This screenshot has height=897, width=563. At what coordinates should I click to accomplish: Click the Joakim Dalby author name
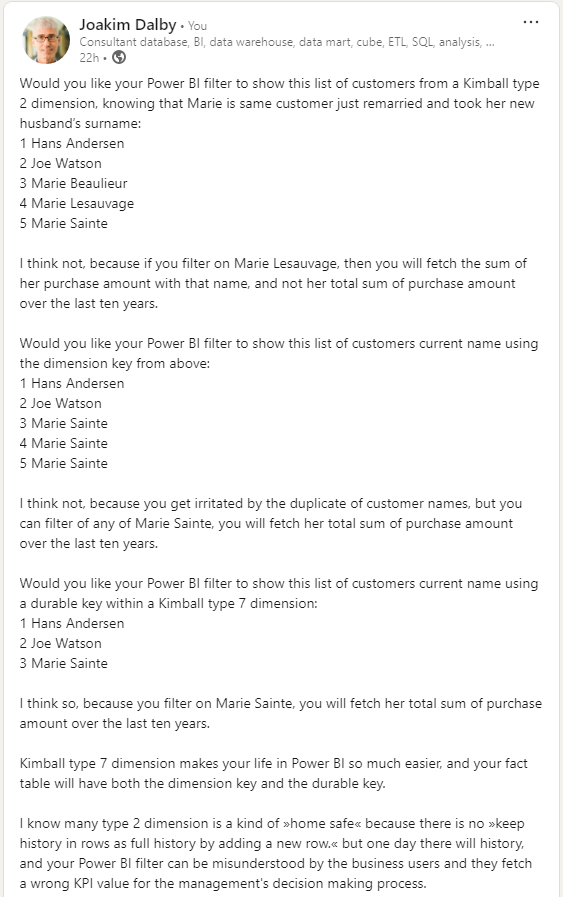point(128,25)
